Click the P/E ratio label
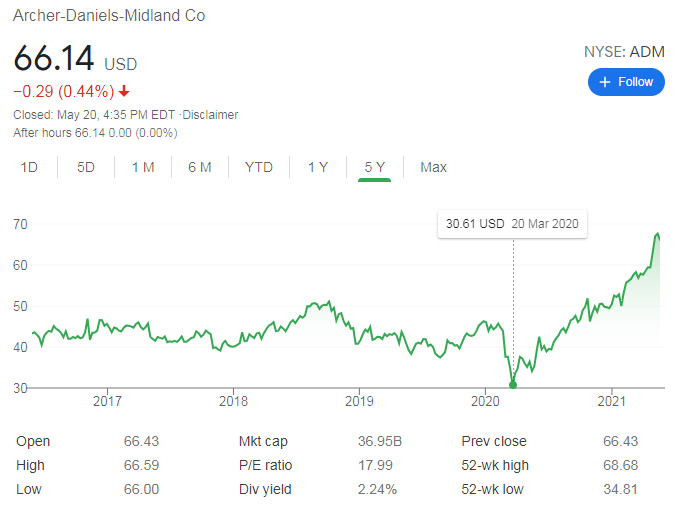Screen dimensions: 679x512 [x=265, y=465]
